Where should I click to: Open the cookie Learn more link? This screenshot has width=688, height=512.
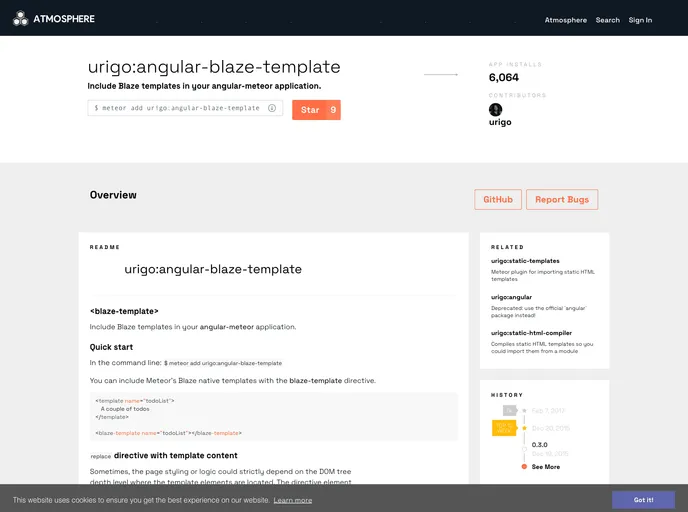[293, 500]
